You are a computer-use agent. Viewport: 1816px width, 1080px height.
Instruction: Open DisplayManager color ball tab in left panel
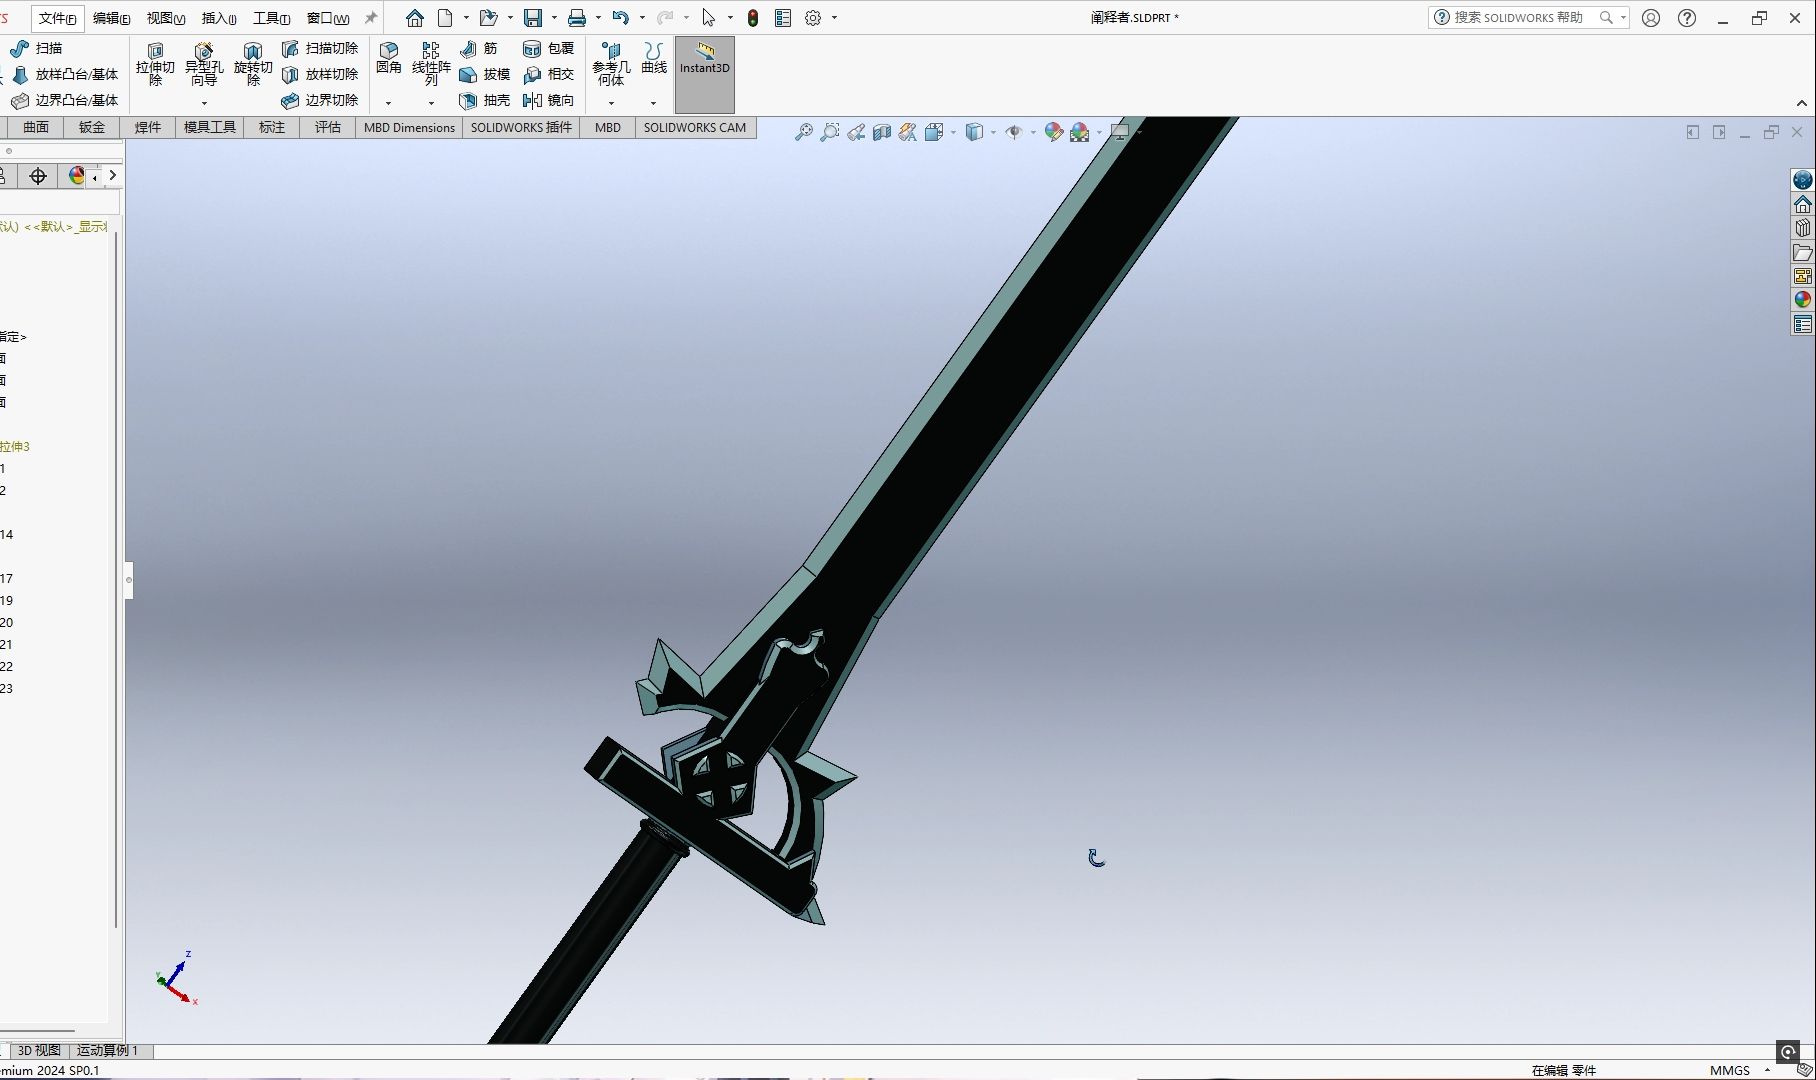coord(77,176)
